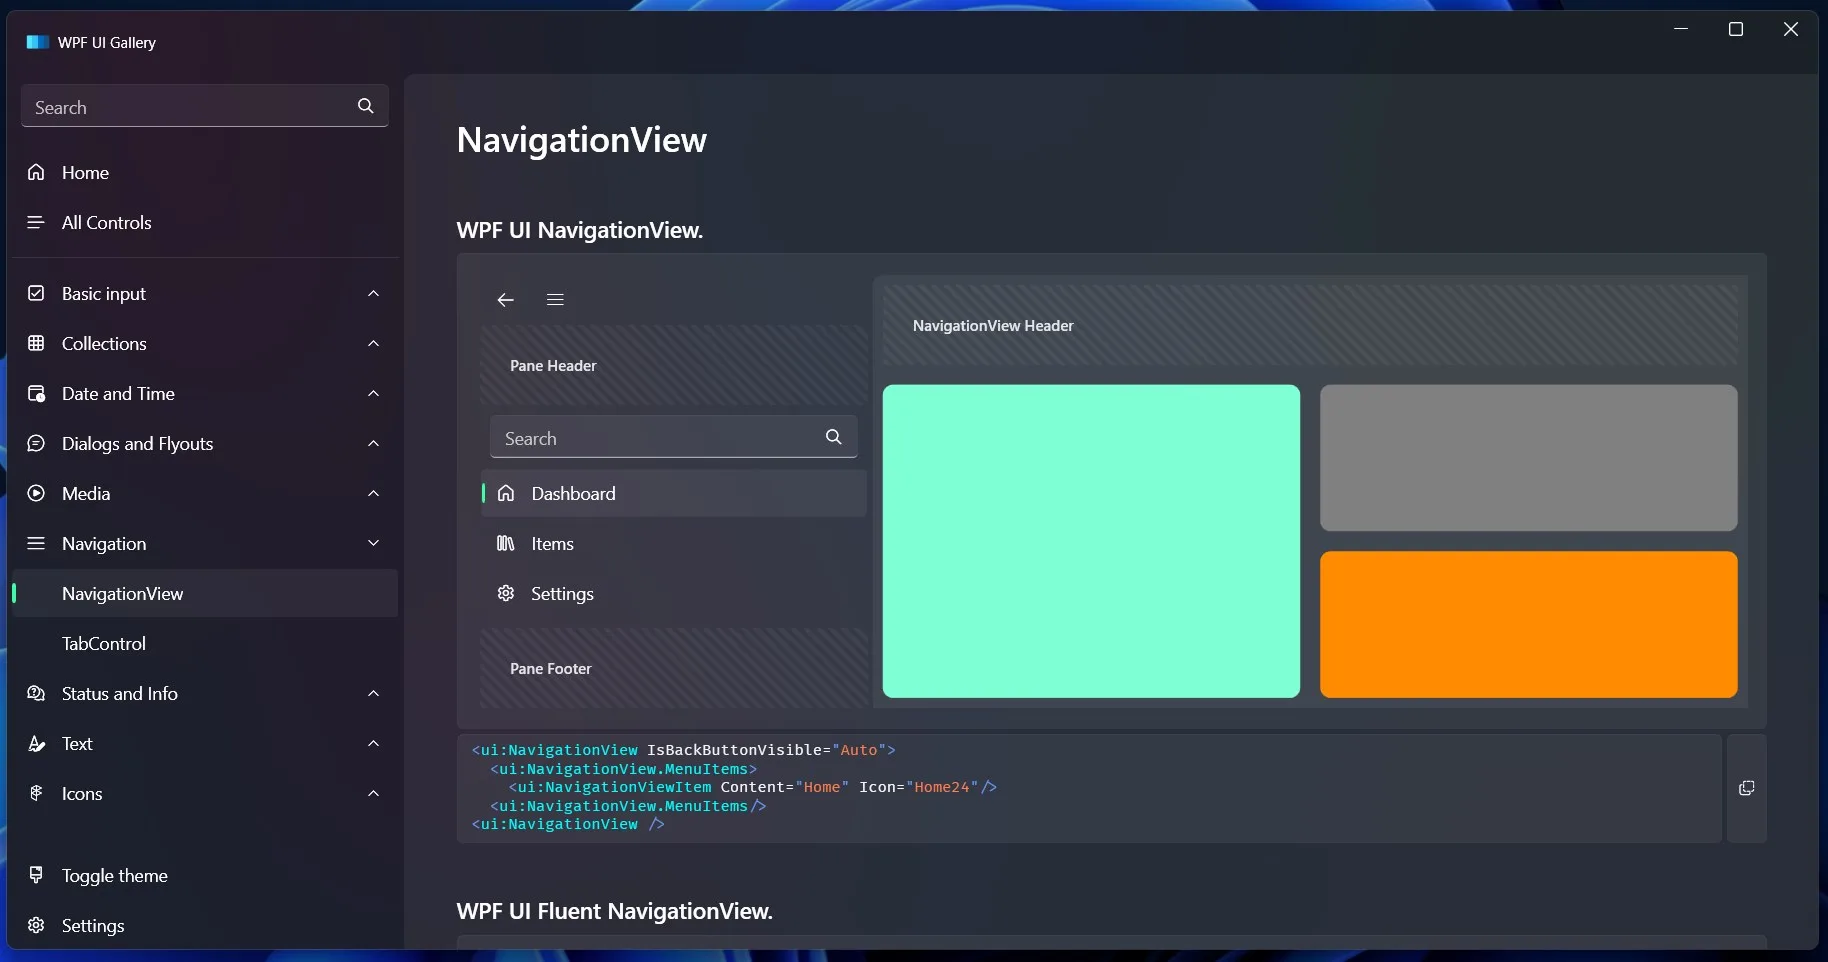Collapse the Navigation section chevron
Screen dimensions: 1828x962
[x=373, y=543]
